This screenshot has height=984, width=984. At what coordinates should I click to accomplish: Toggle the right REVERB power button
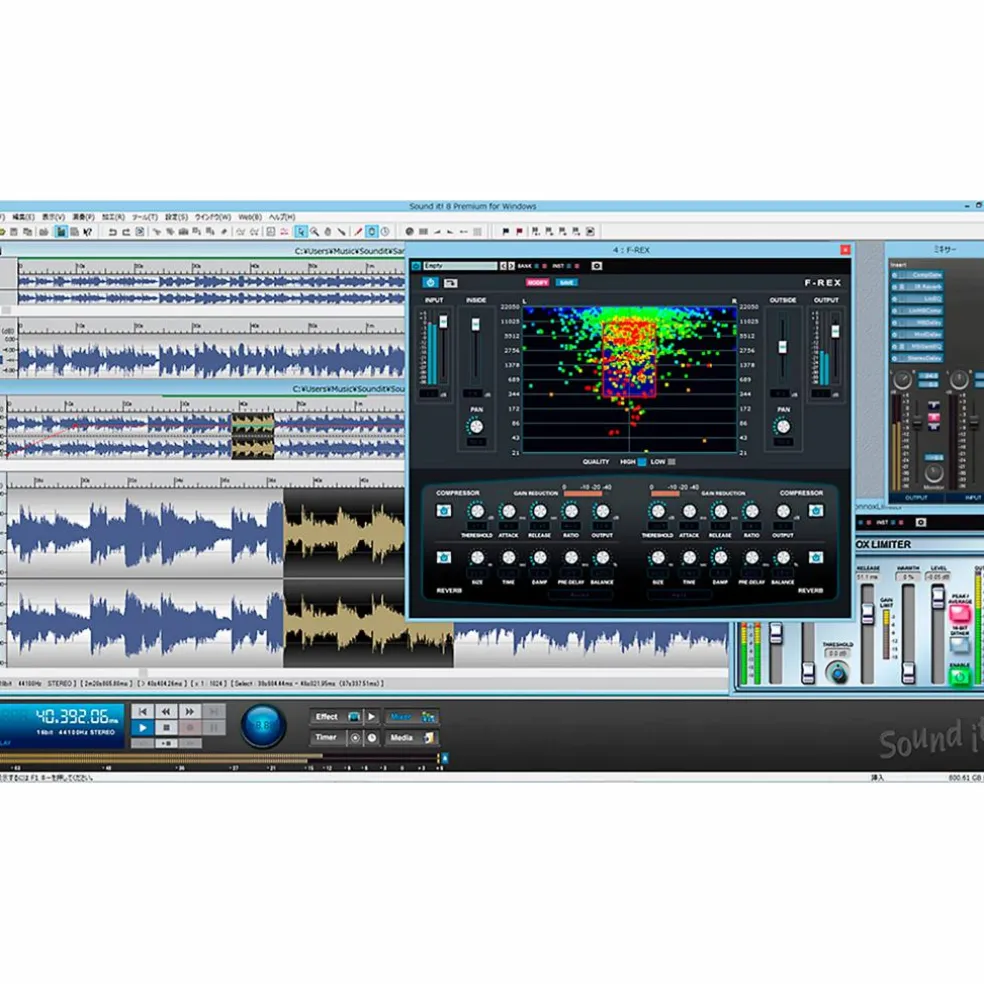[x=816, y=557]
